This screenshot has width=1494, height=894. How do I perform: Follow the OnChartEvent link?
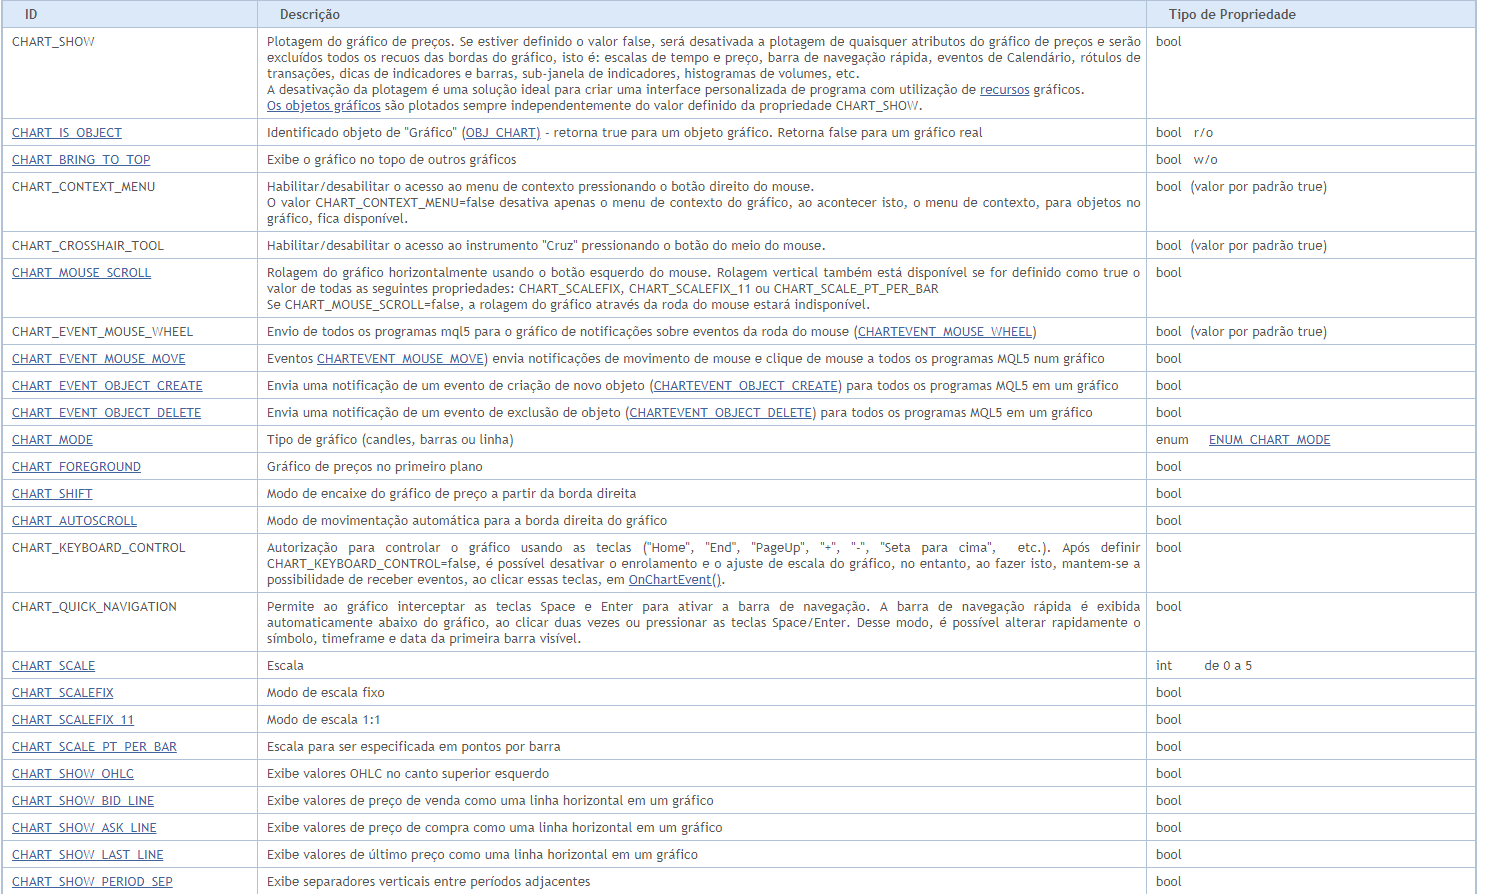click(669, 580)
